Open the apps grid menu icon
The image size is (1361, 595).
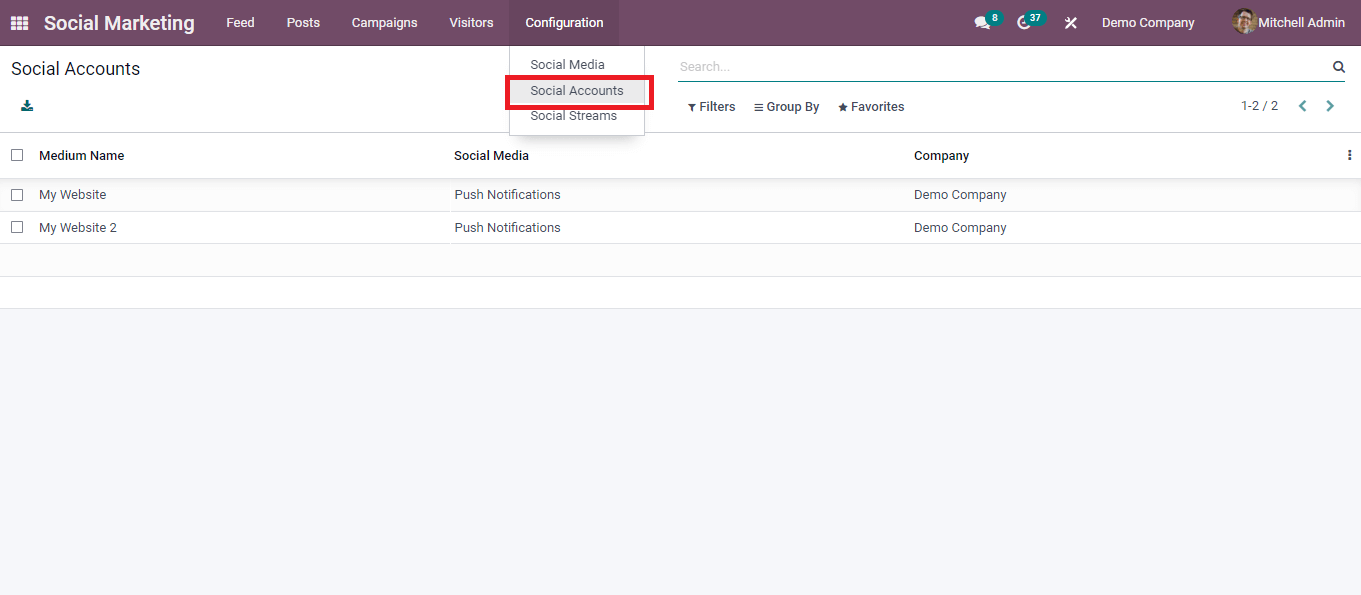click(x=19, y=23)
